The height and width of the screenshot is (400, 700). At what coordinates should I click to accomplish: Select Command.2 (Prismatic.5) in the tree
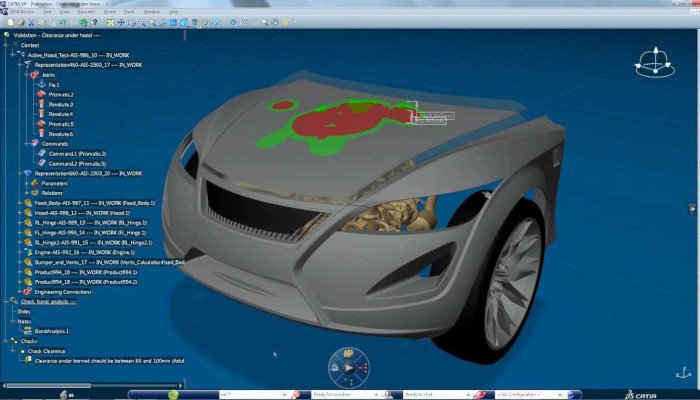77,163
